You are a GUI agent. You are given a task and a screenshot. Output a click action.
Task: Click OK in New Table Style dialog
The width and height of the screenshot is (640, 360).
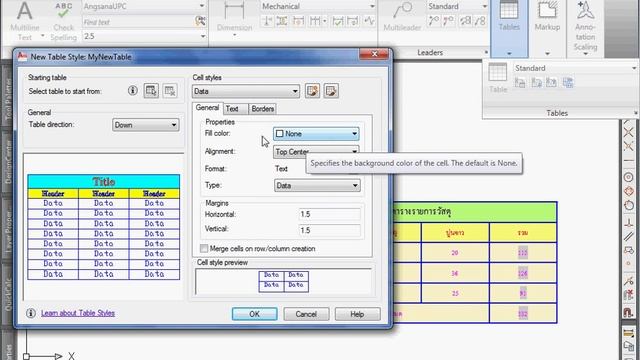[254, 314]
